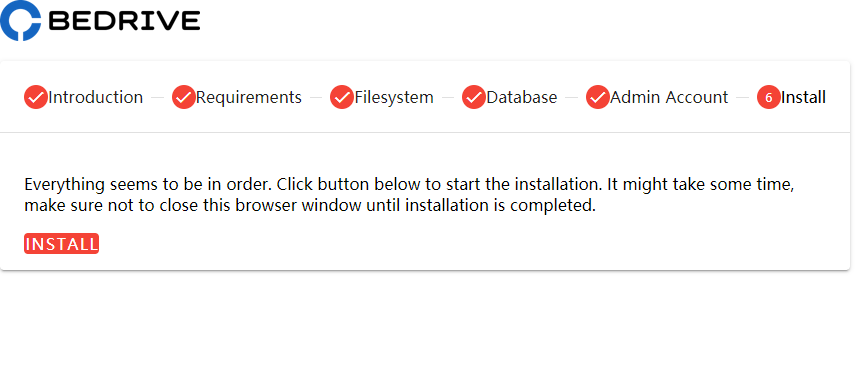Click the Filesystem step checkmark icon
The width and height of the screenshot is (867, 379).
(342, 97)
